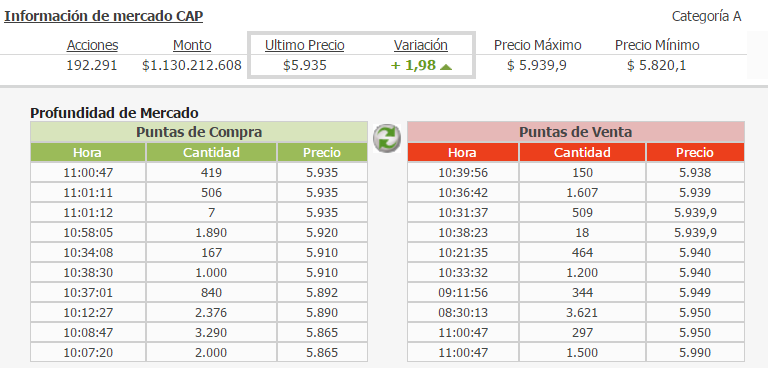Click buy quantity cell 1.890

click(x=212, y=233)
